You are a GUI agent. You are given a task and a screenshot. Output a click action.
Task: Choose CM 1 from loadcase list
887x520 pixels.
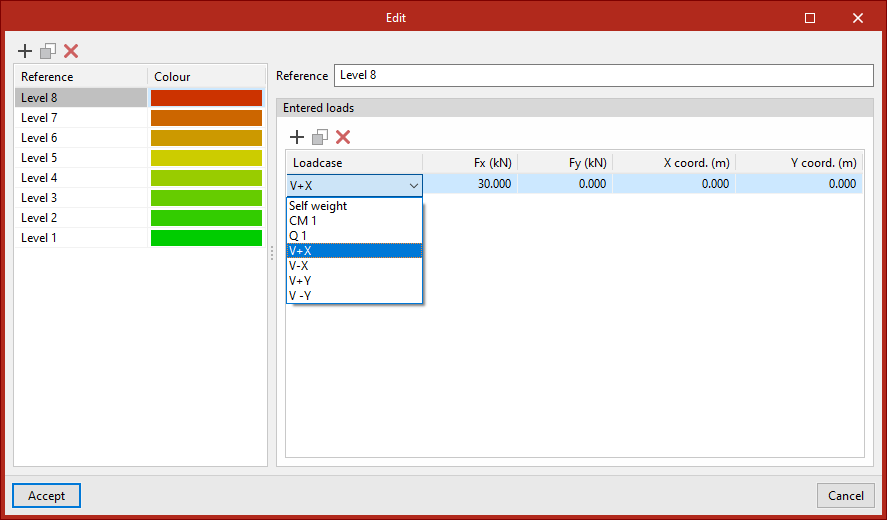pyautogui.click(x=354, y=221)
